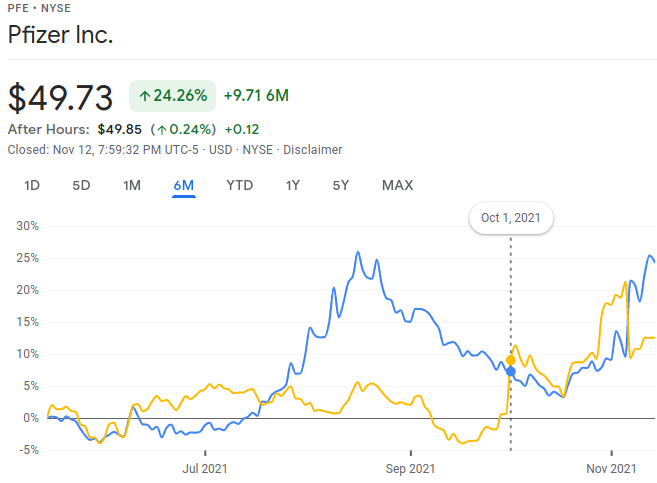
Task: Click the Pfizer Inc. company title
Action: click(x=60, y=36)
